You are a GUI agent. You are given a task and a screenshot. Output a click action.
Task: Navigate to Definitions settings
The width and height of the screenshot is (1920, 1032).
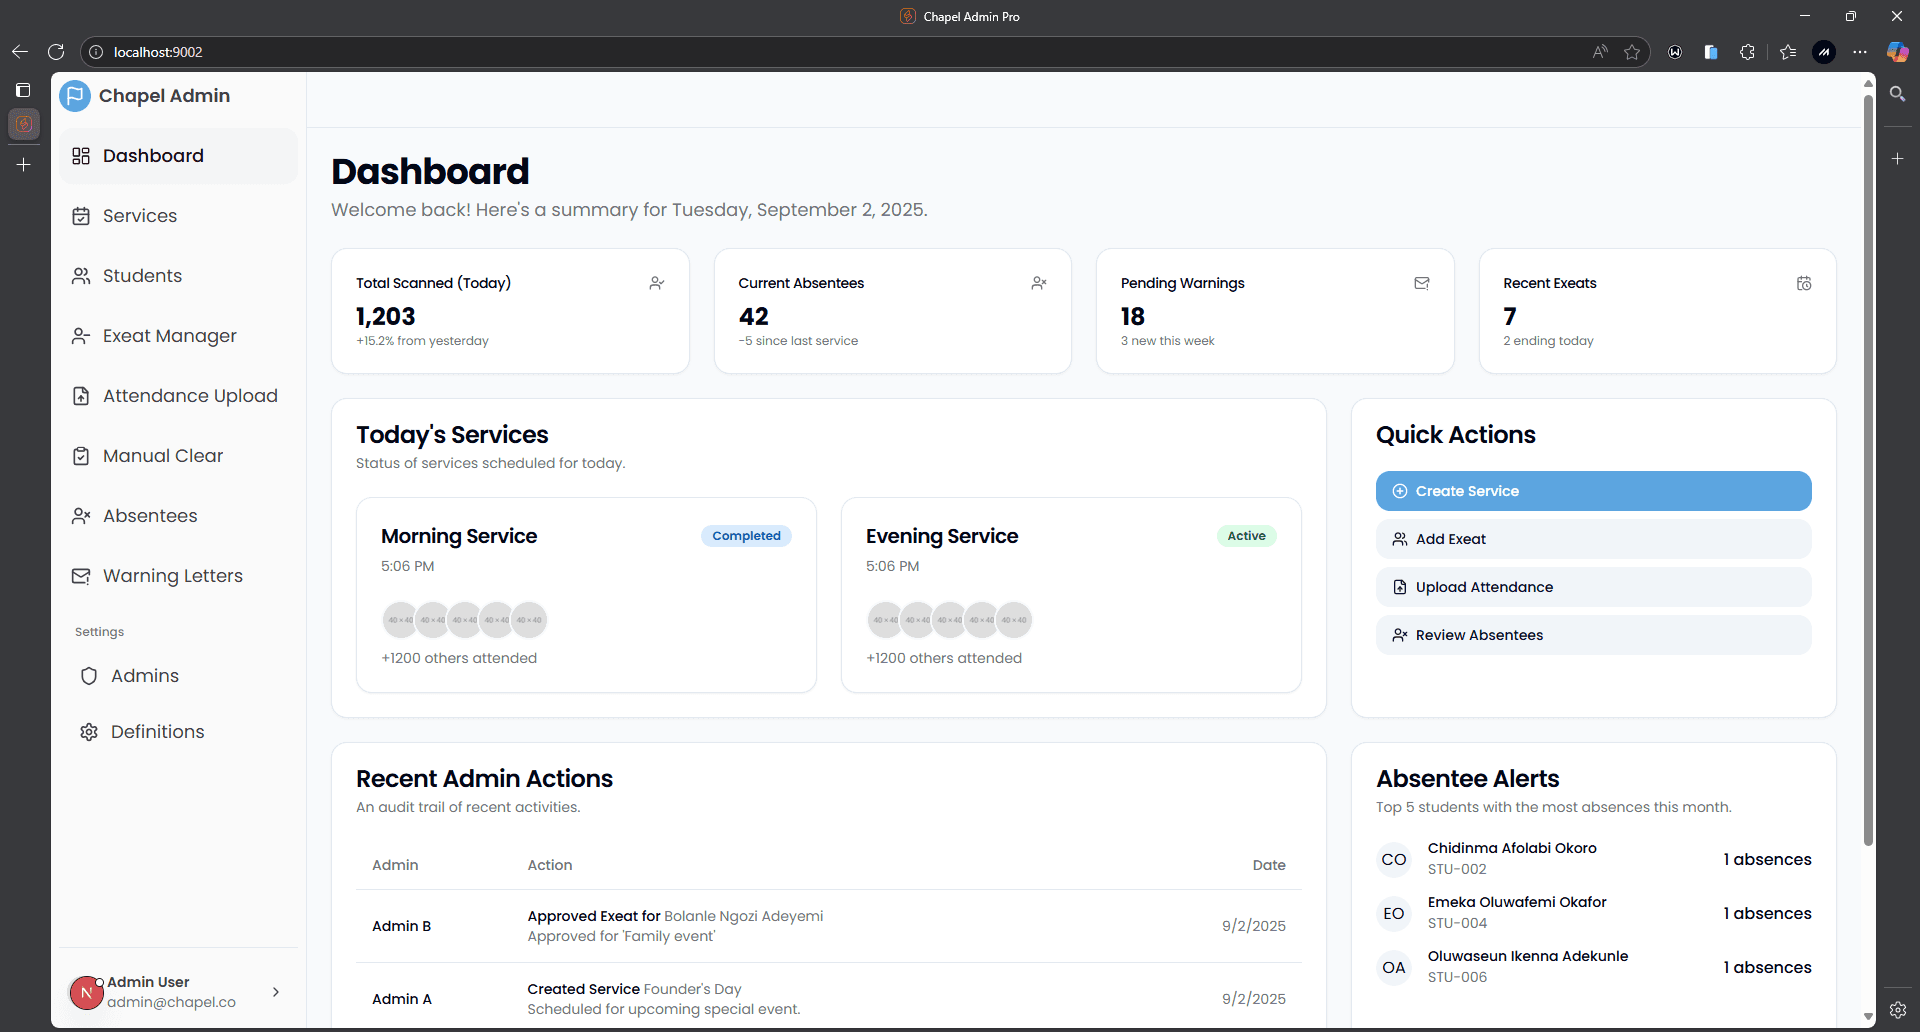click(157, 732)
